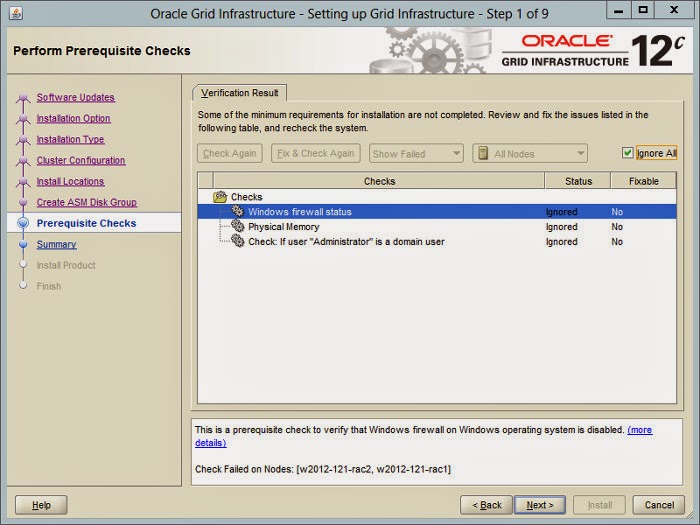Select the Administrator domain user check row
The height and width of the screenshot is (525, 700).
pos(437,242)
